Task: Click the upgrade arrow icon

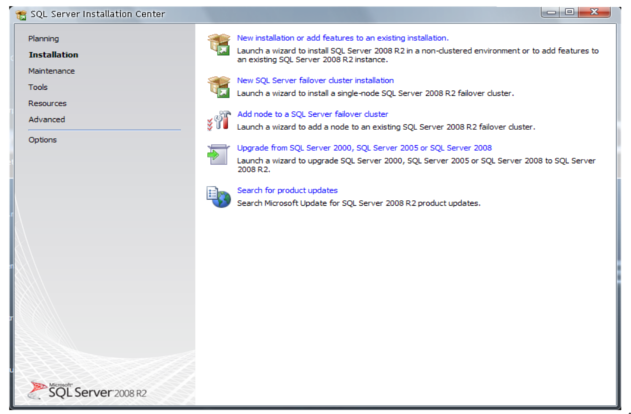Action: click(x=218, y=154)
